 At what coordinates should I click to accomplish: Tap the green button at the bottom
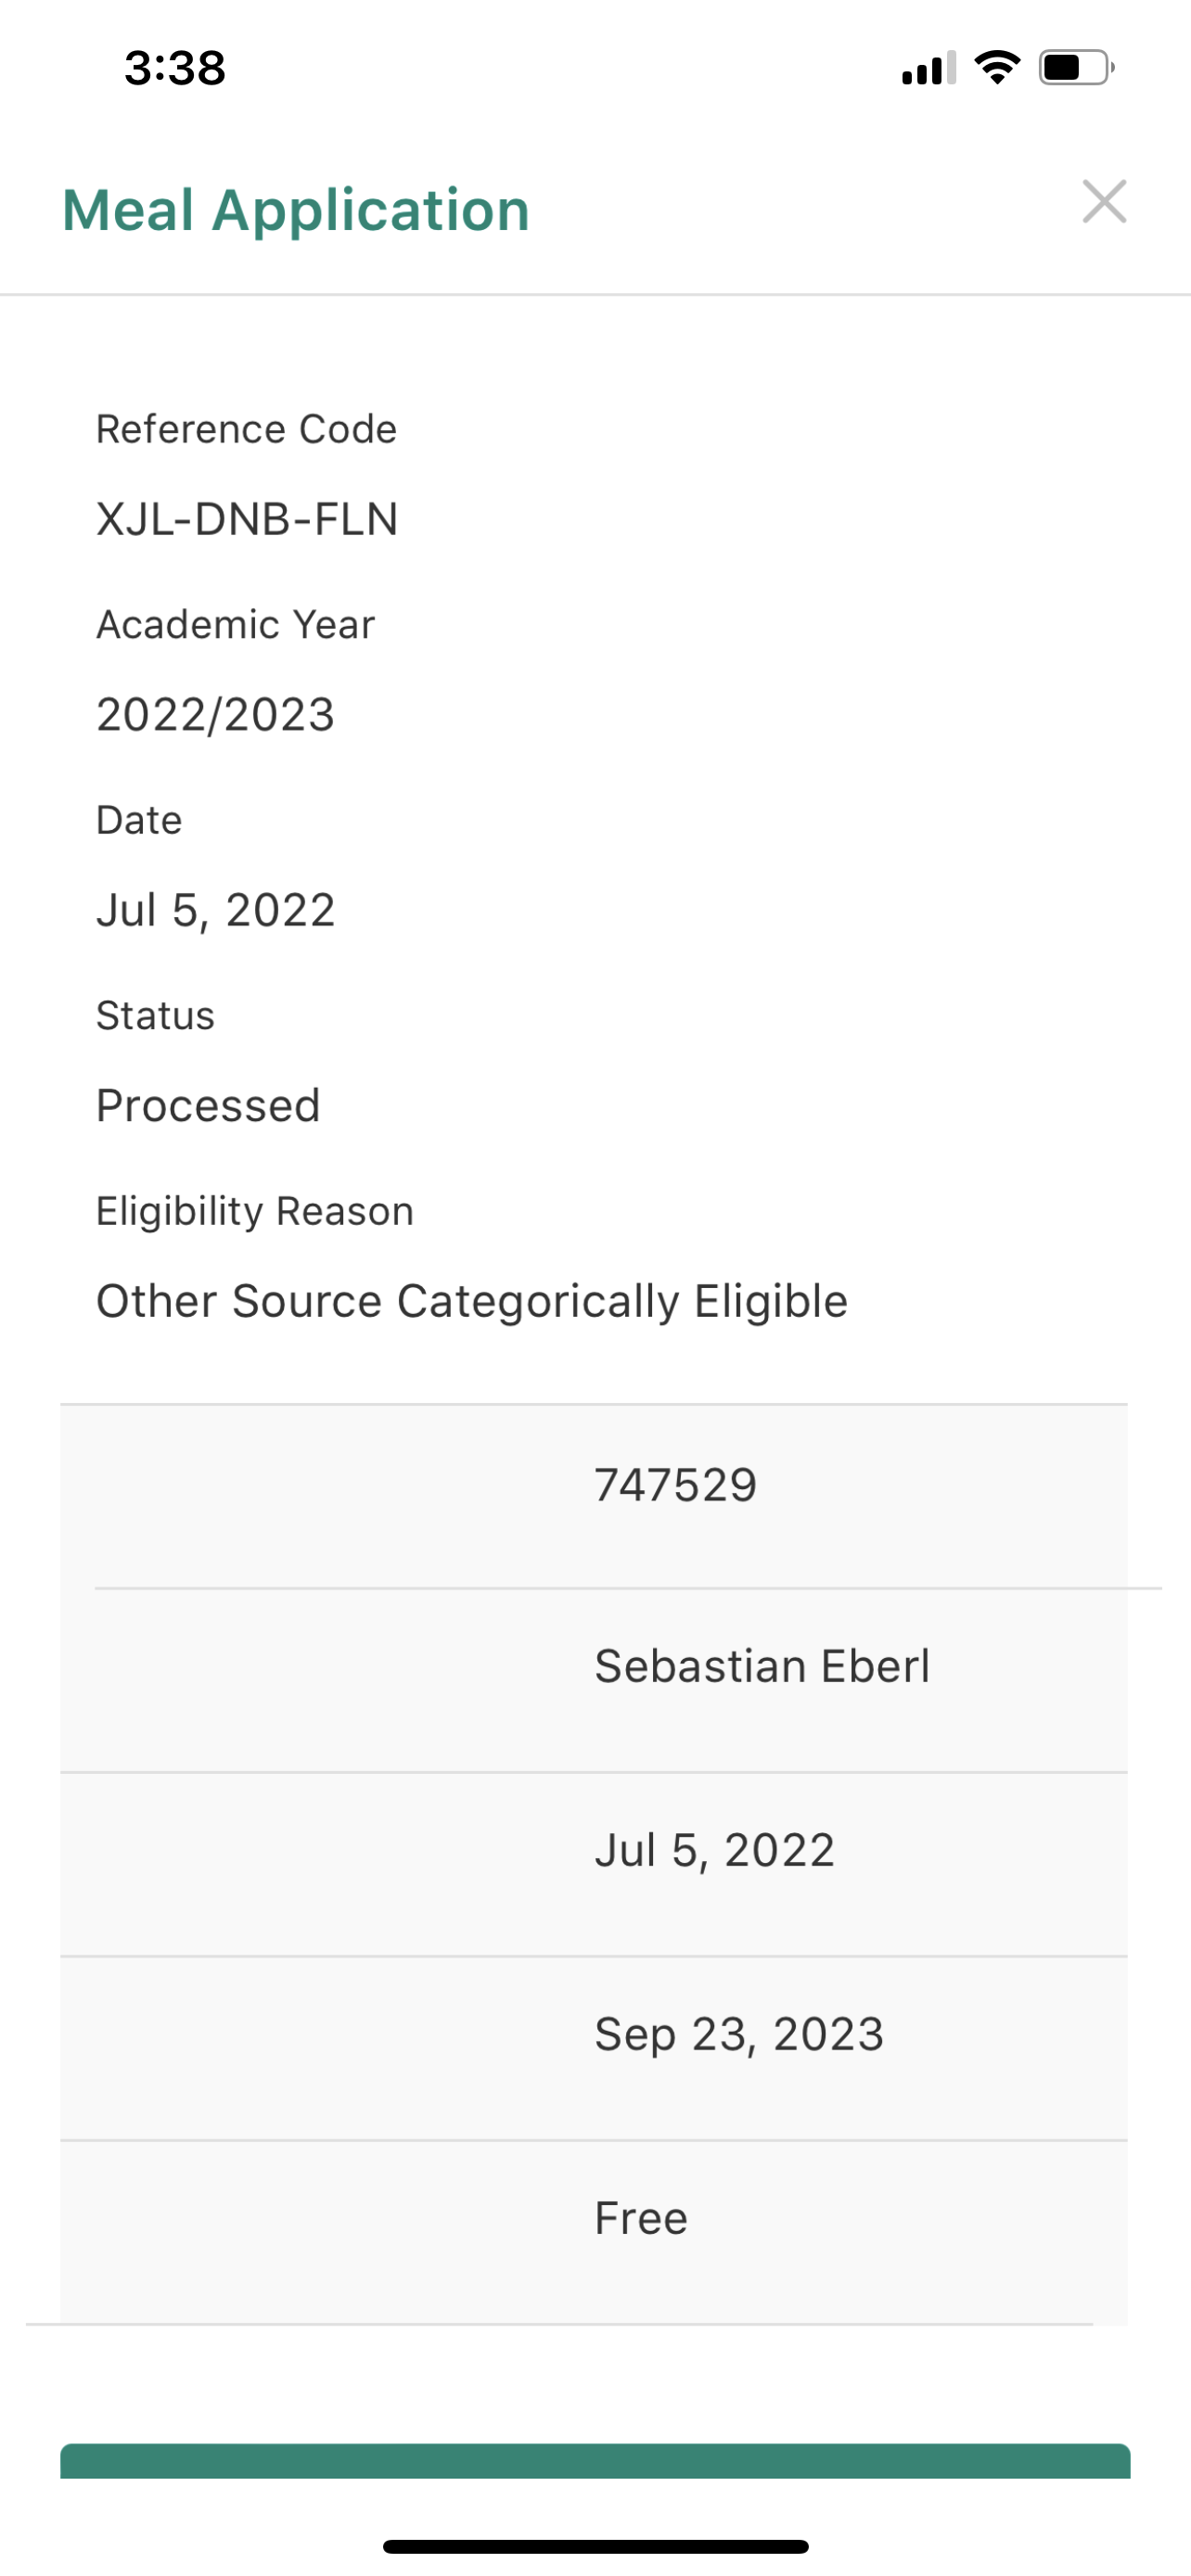point(595,2460)
